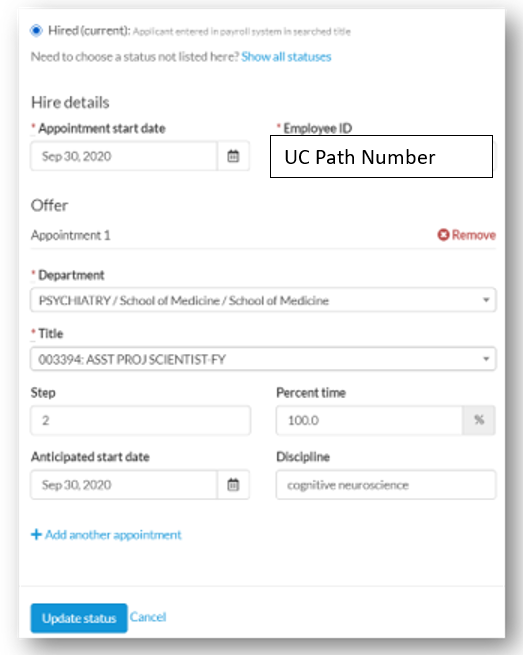
Task: Click the percent sign addon
Action: pyautogui.click(x=479, y=420)
